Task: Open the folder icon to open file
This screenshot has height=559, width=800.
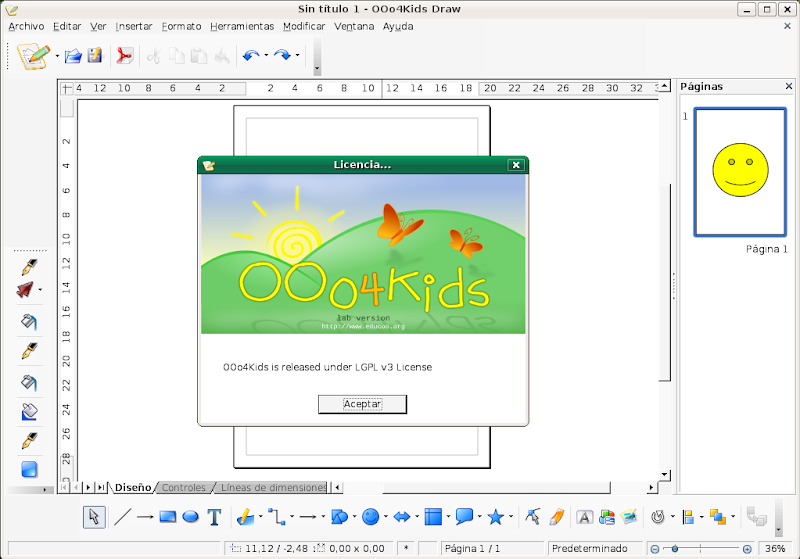Action: coord(73,56)
